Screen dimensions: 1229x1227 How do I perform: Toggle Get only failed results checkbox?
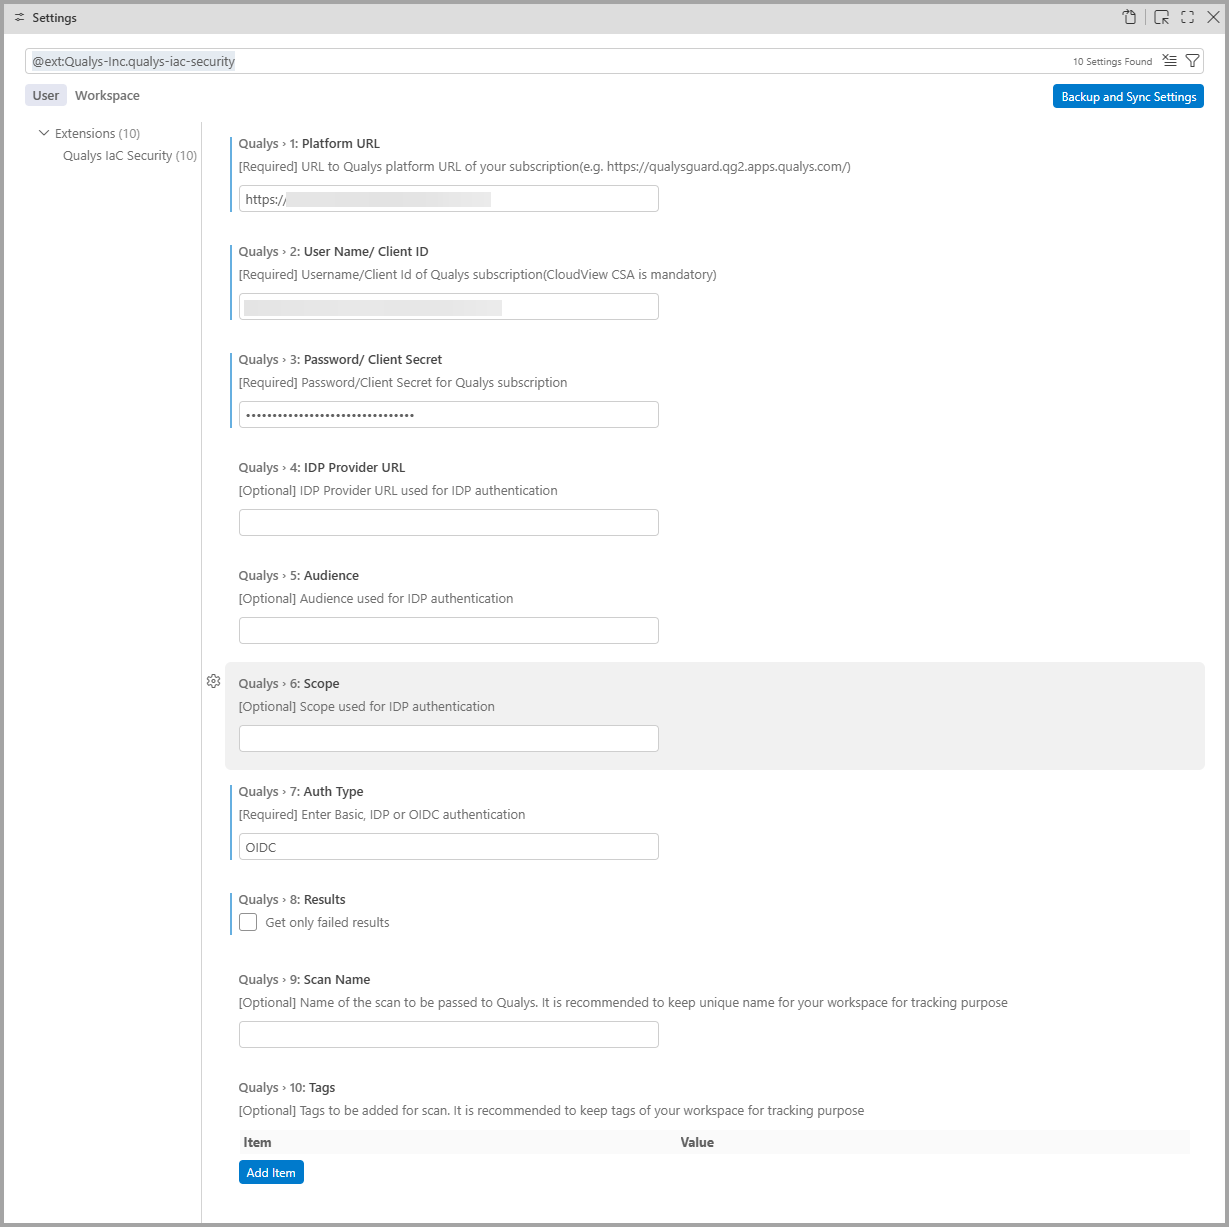248,922
